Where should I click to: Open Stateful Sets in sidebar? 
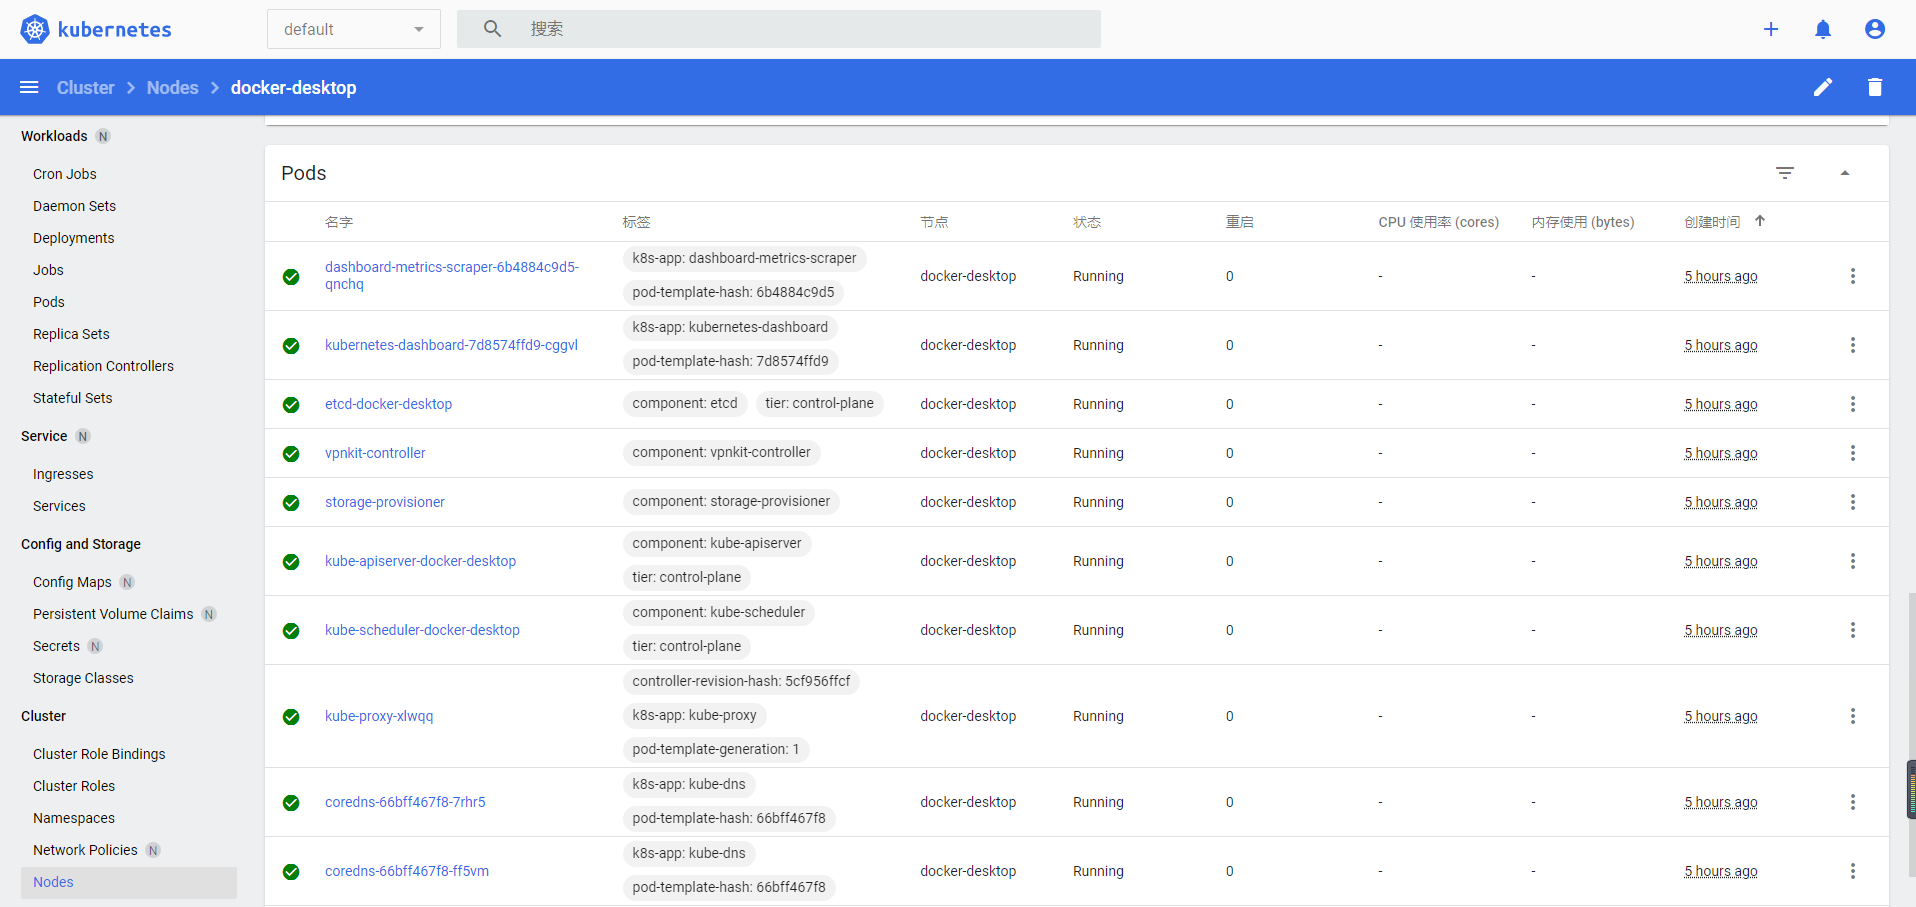click(x=72, y=398)
